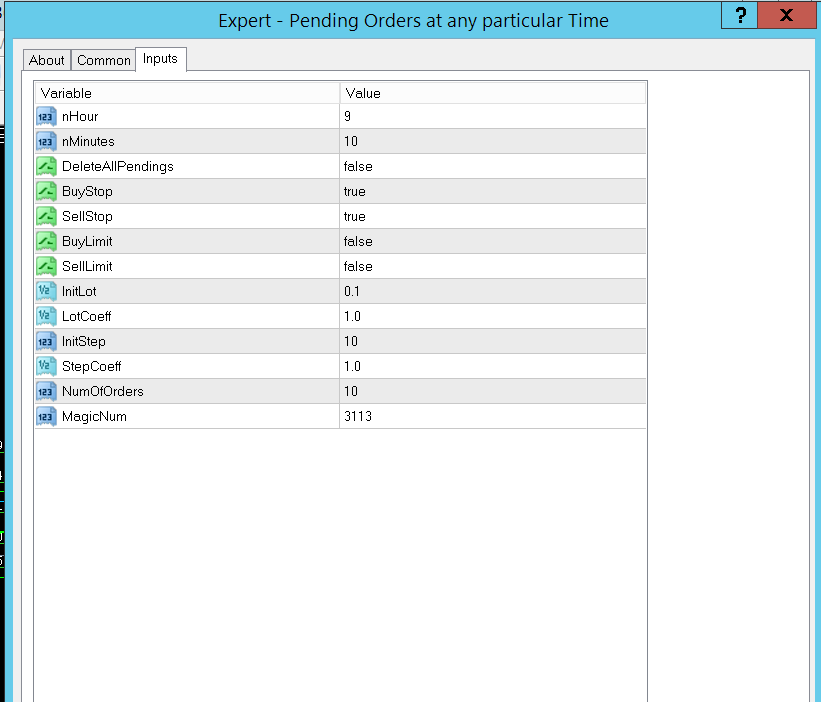
Task: Select the InitLot variable name
Action: (79, 292)
